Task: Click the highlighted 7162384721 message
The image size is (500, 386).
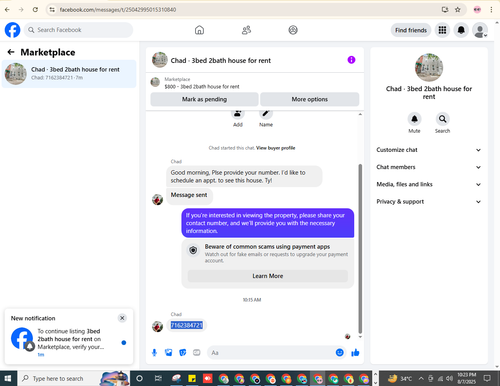Action: [x=187, y=325]
